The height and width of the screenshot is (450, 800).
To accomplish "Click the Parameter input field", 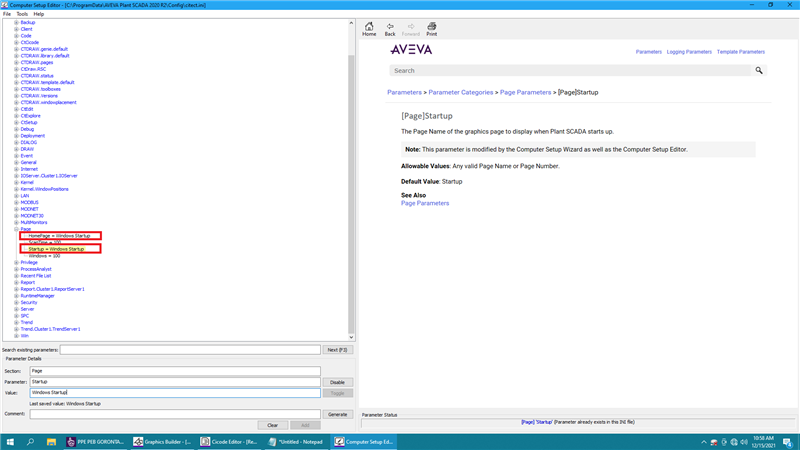I will tap(175, 382).
